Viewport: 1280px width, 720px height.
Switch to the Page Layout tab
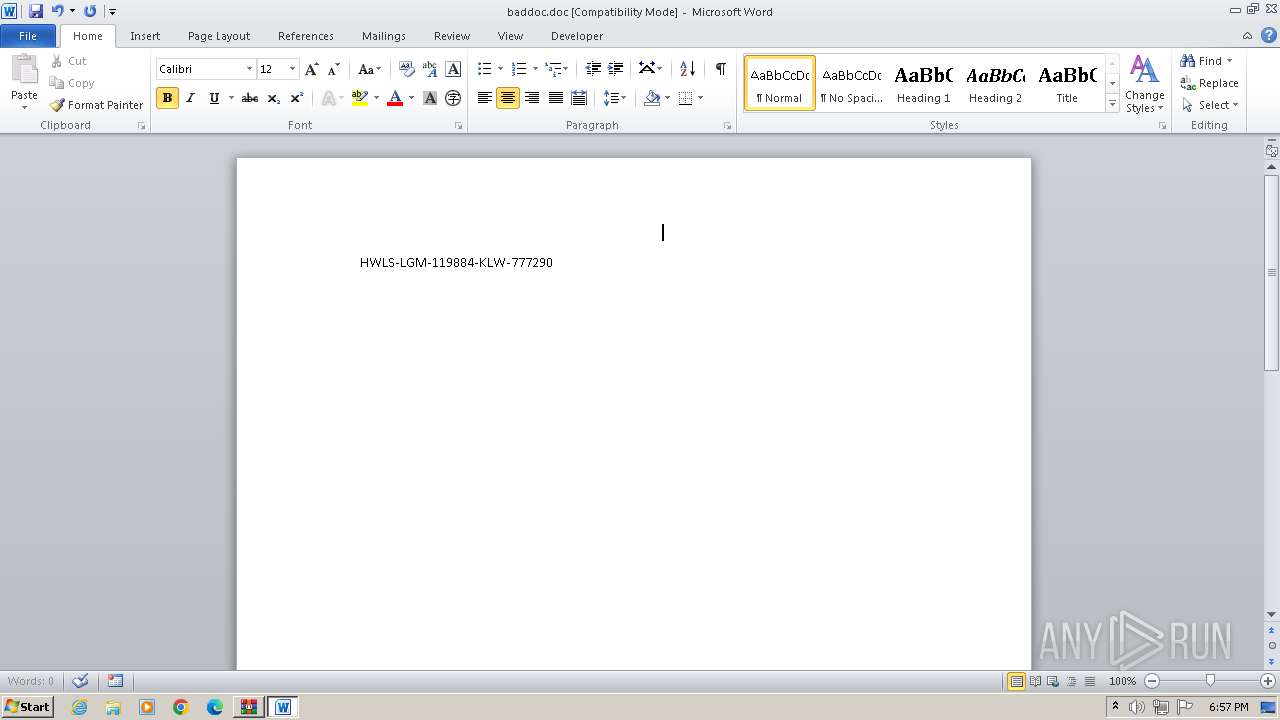[219, 36]
